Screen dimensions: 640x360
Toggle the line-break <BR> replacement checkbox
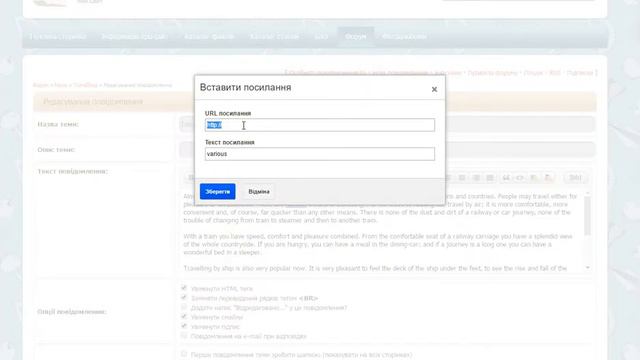pos(184,297)
